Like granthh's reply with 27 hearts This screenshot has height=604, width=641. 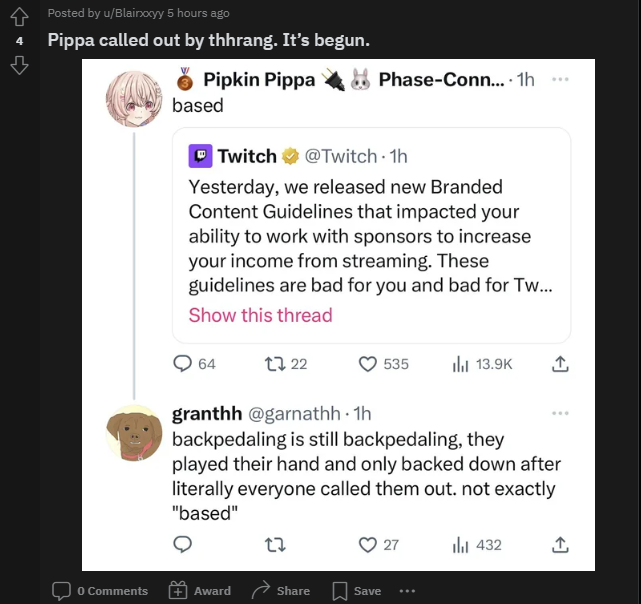[x=368, y=545]
